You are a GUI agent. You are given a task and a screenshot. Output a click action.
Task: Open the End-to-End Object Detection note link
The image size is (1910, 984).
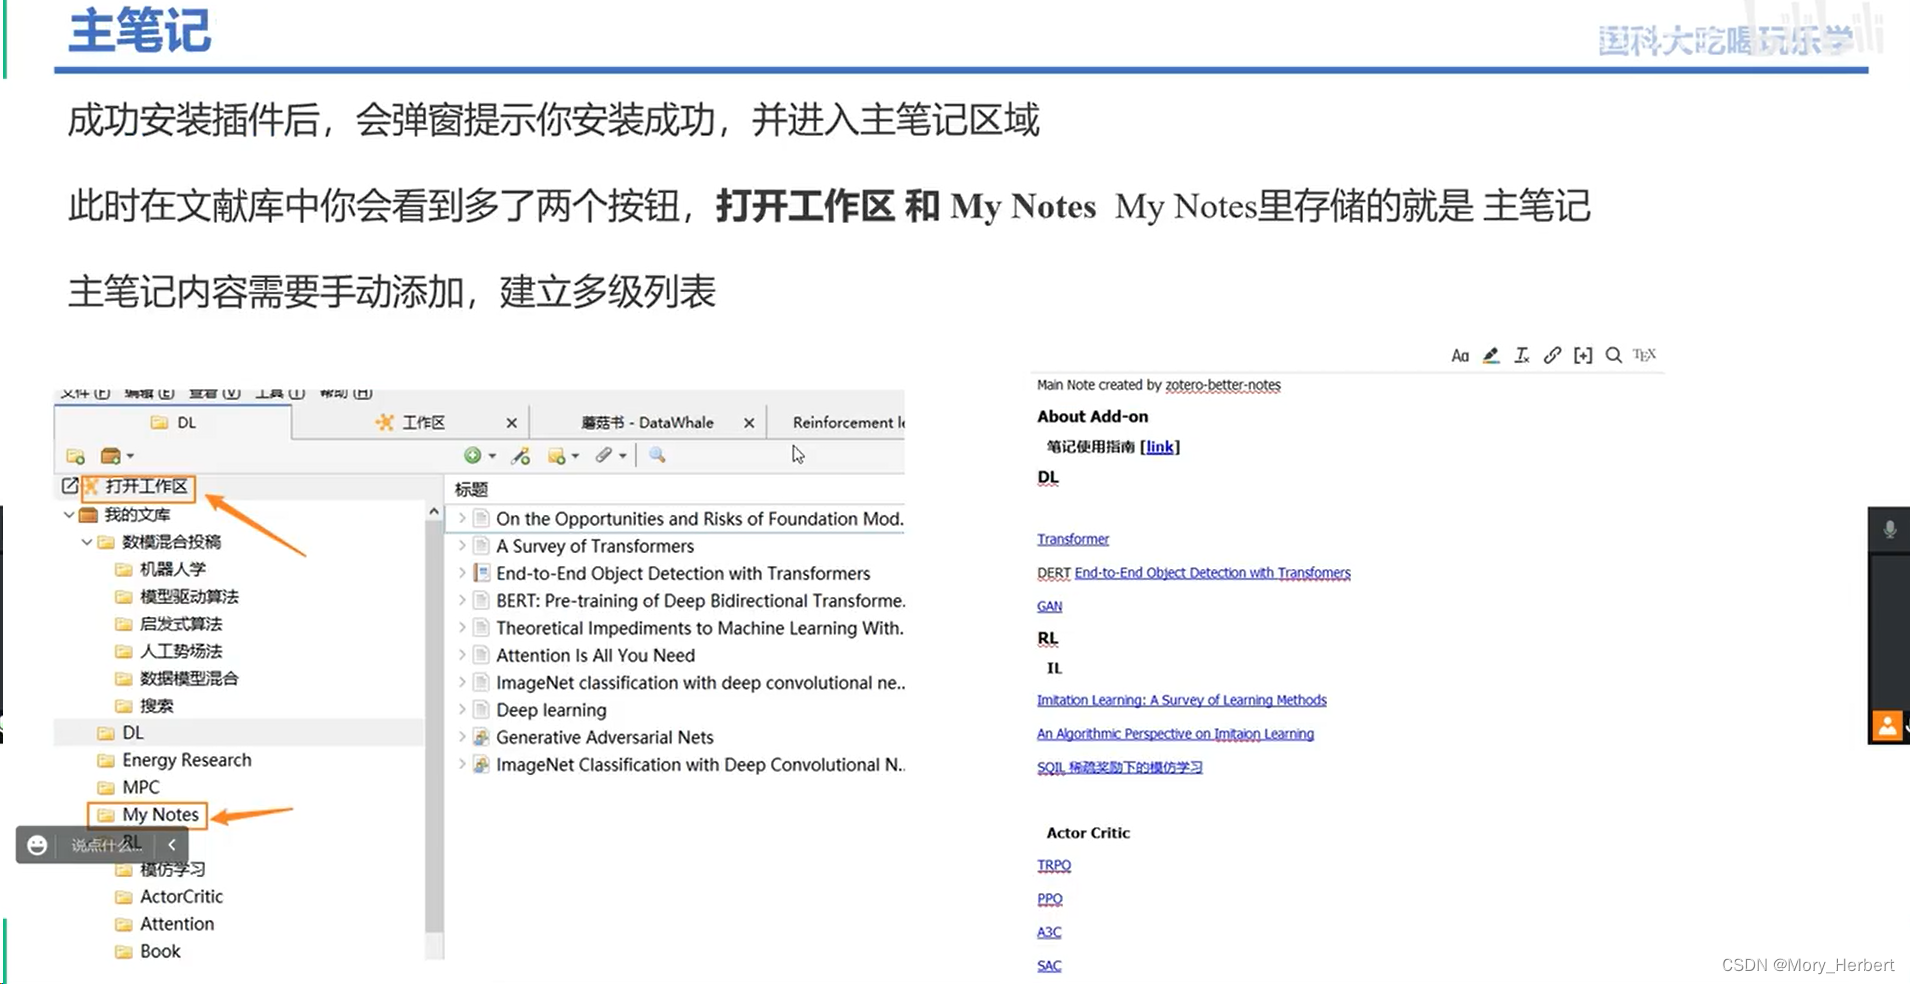[x=1212, y=573]
